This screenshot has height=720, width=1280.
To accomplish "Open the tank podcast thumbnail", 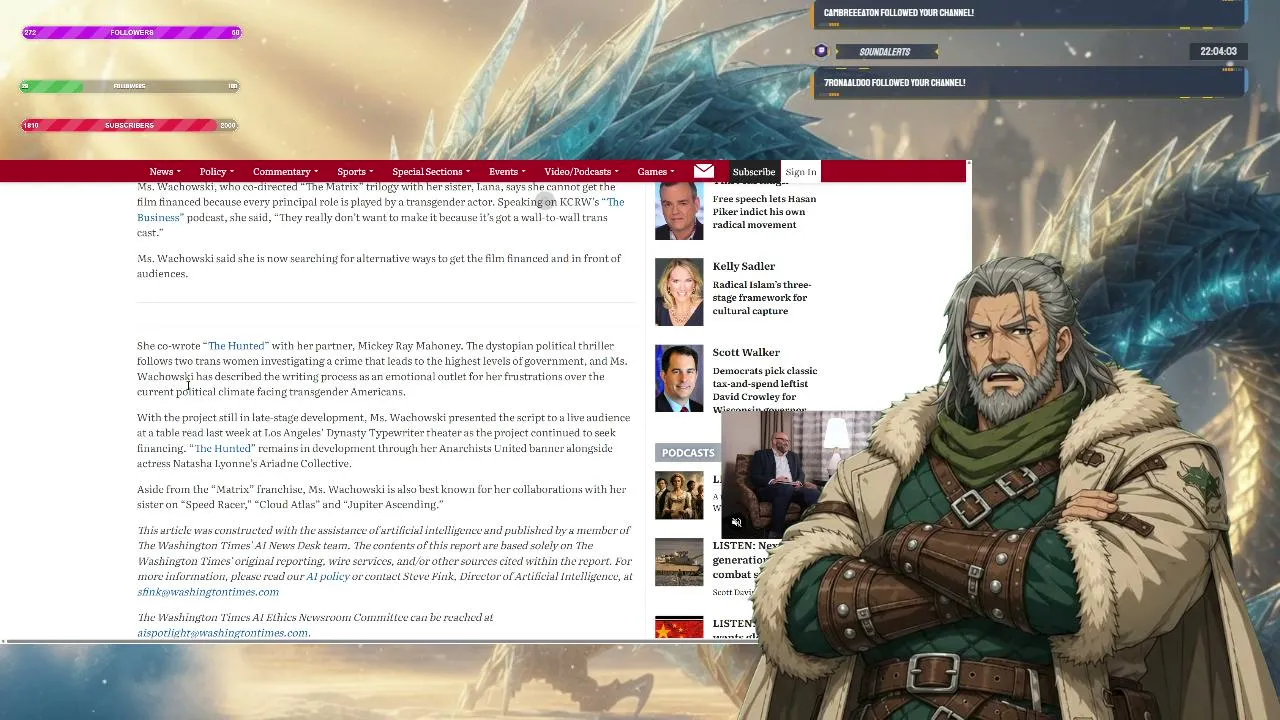I will click(x=679, y=562).
